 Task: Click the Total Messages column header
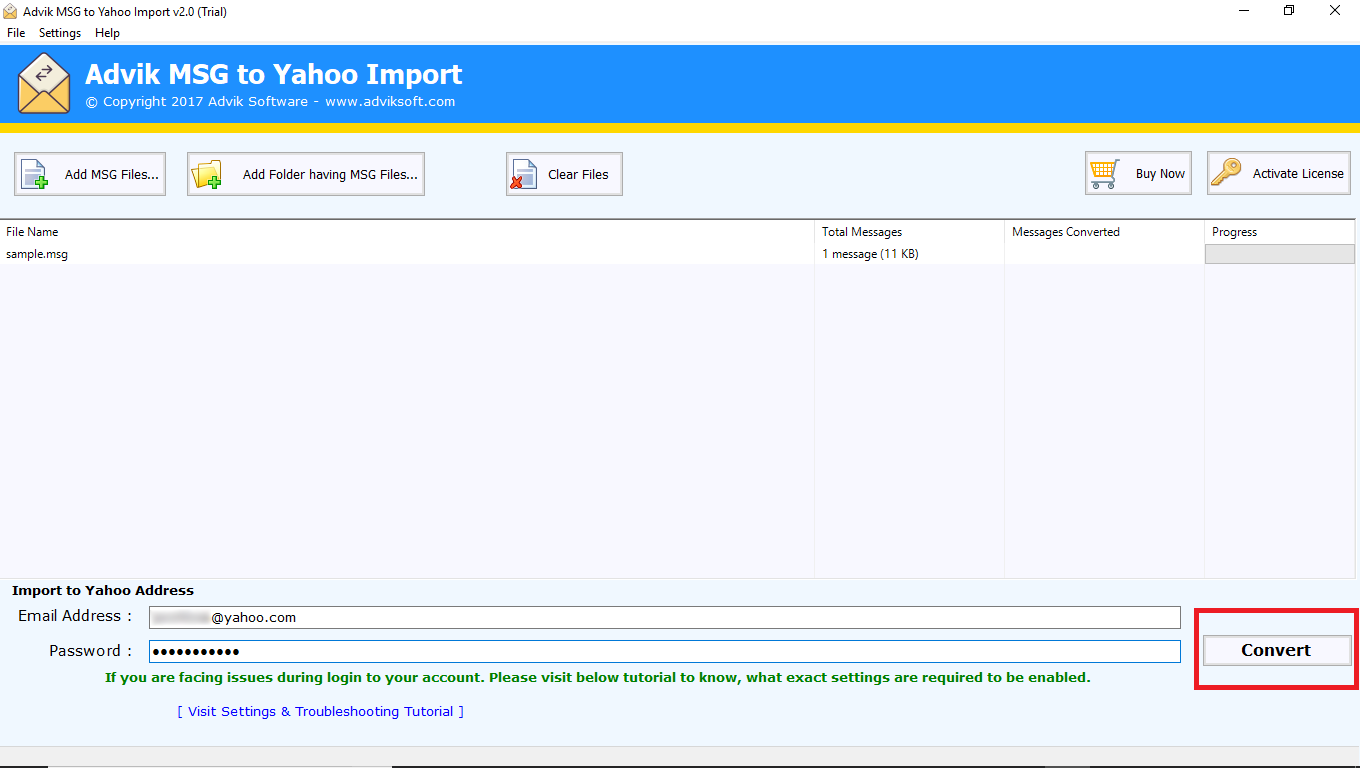(910, 232)
